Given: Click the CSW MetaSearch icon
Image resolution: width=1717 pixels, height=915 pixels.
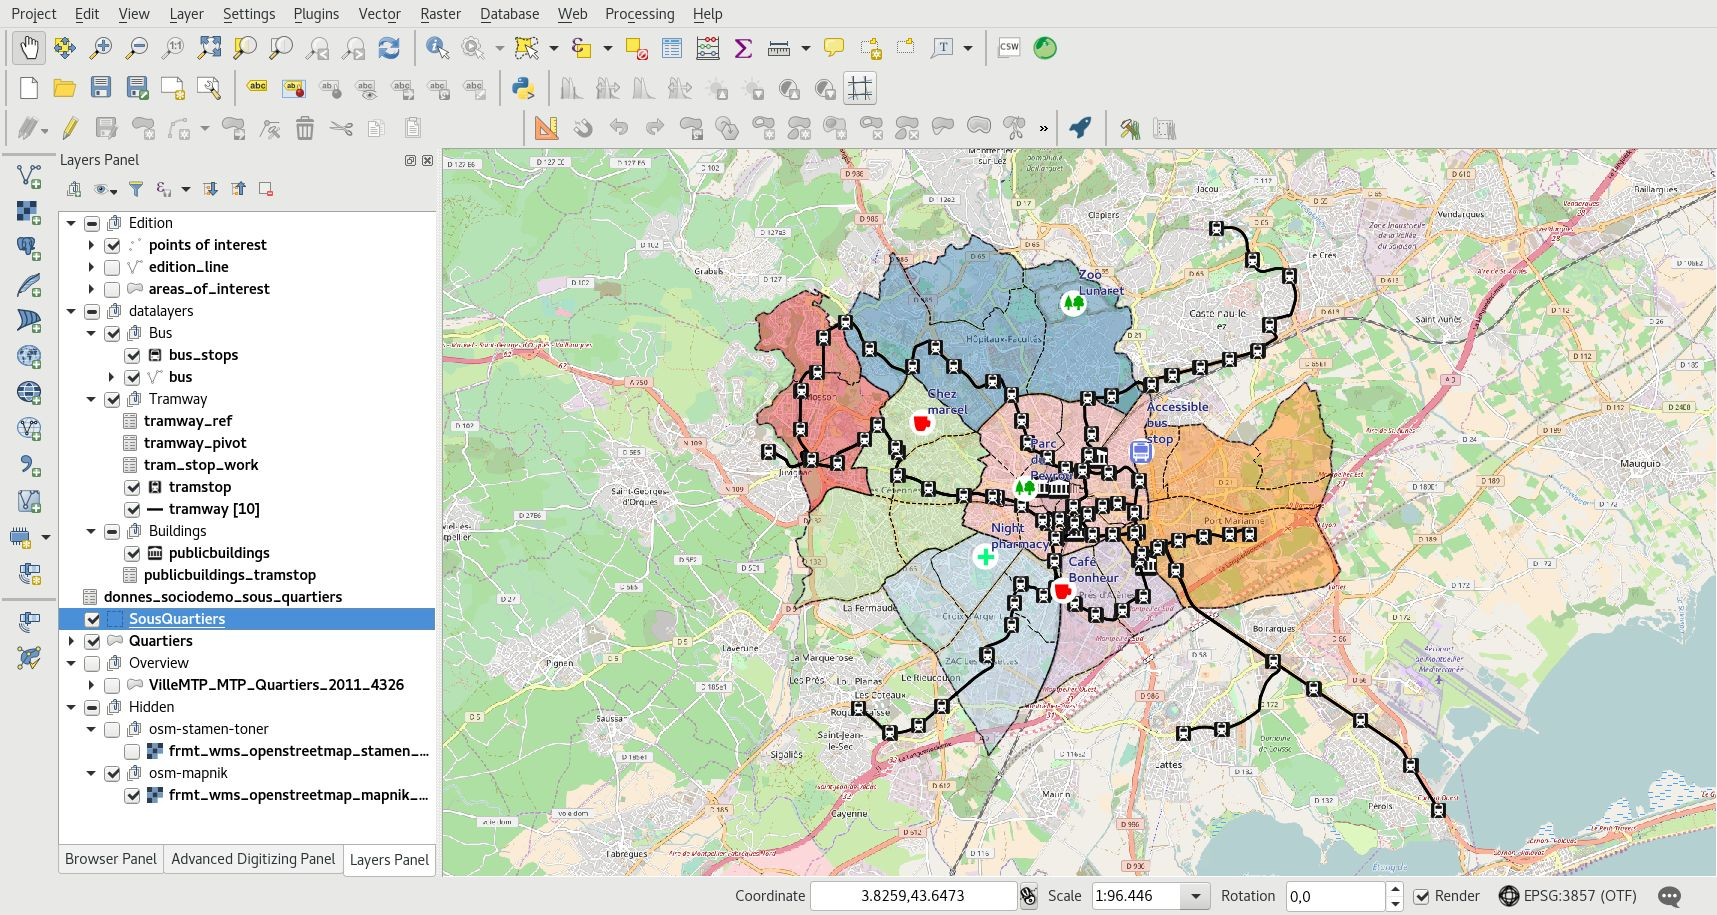Looking at the screenshot, I should (x=1009, y=47).
